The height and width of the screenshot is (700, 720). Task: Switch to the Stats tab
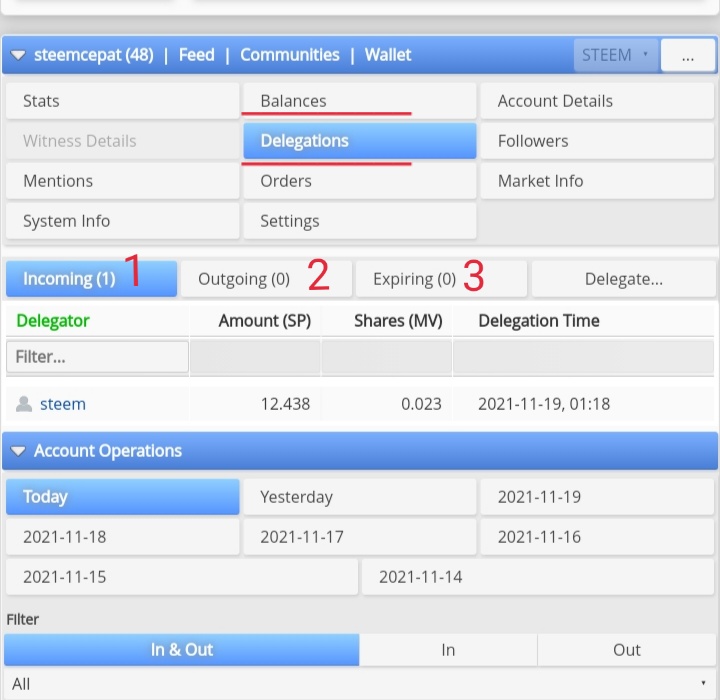click(123, 101)
